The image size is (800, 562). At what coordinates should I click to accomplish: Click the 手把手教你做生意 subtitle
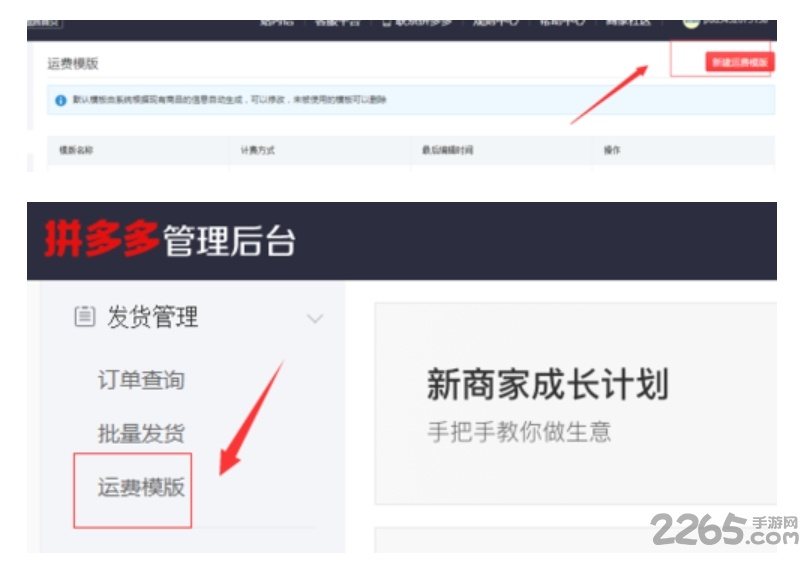pyautogui.click(x=519, y=432)
